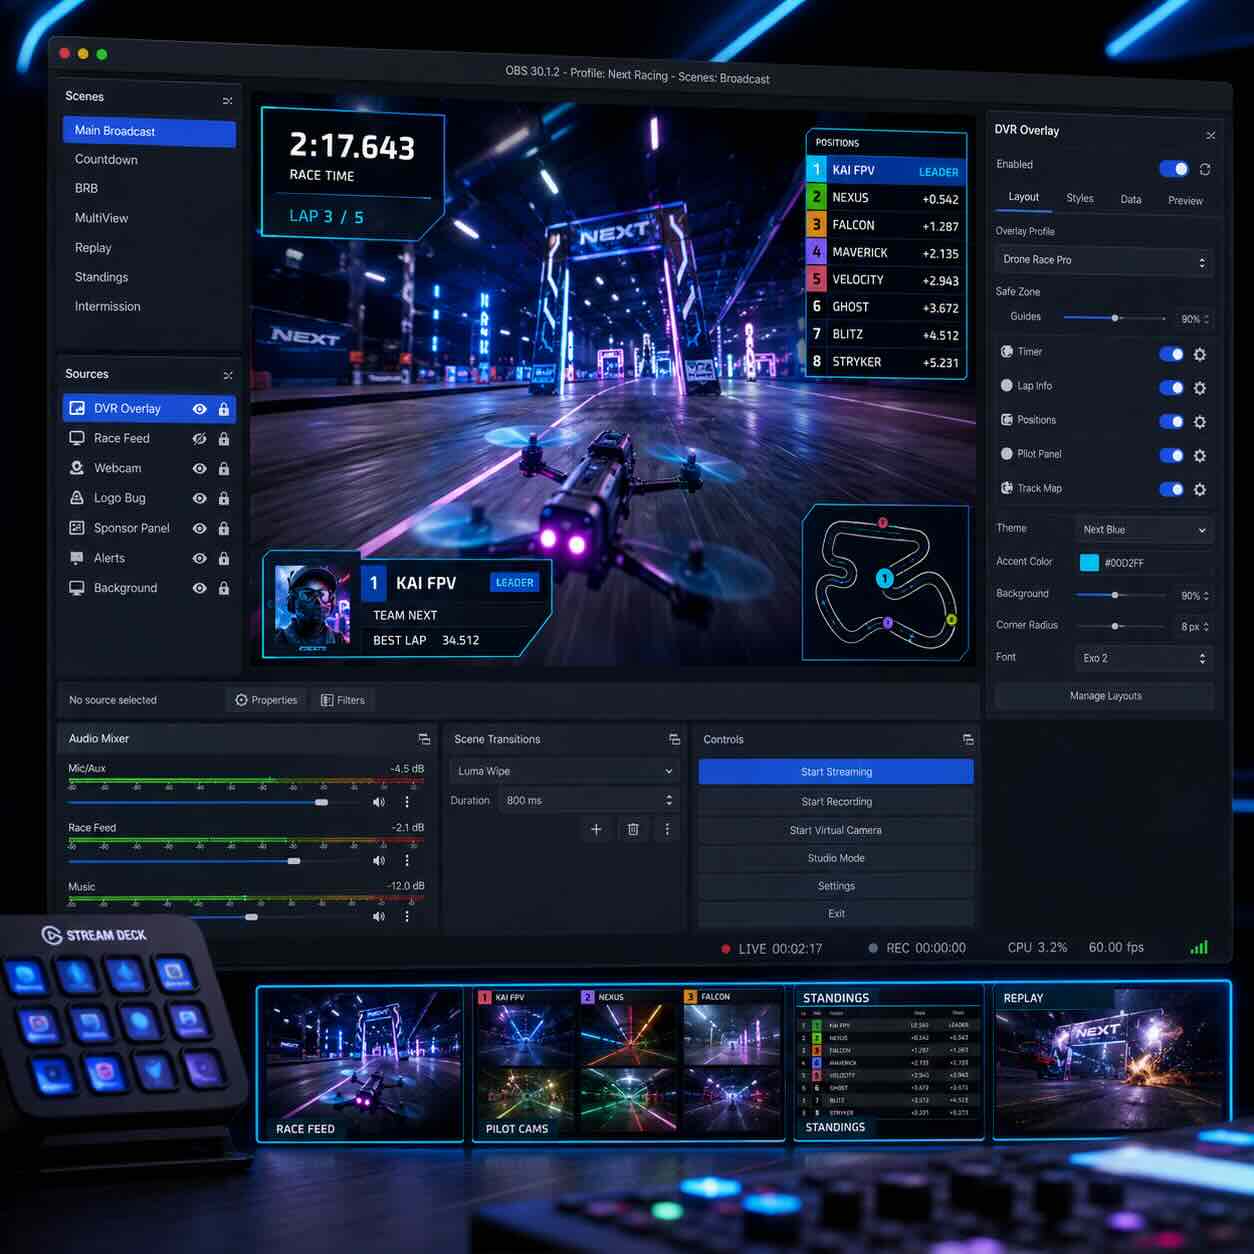This screenshot has width=1254, height=1254.
Task: Pop out the Scene Transitions dock
Action: pos(674,739)
